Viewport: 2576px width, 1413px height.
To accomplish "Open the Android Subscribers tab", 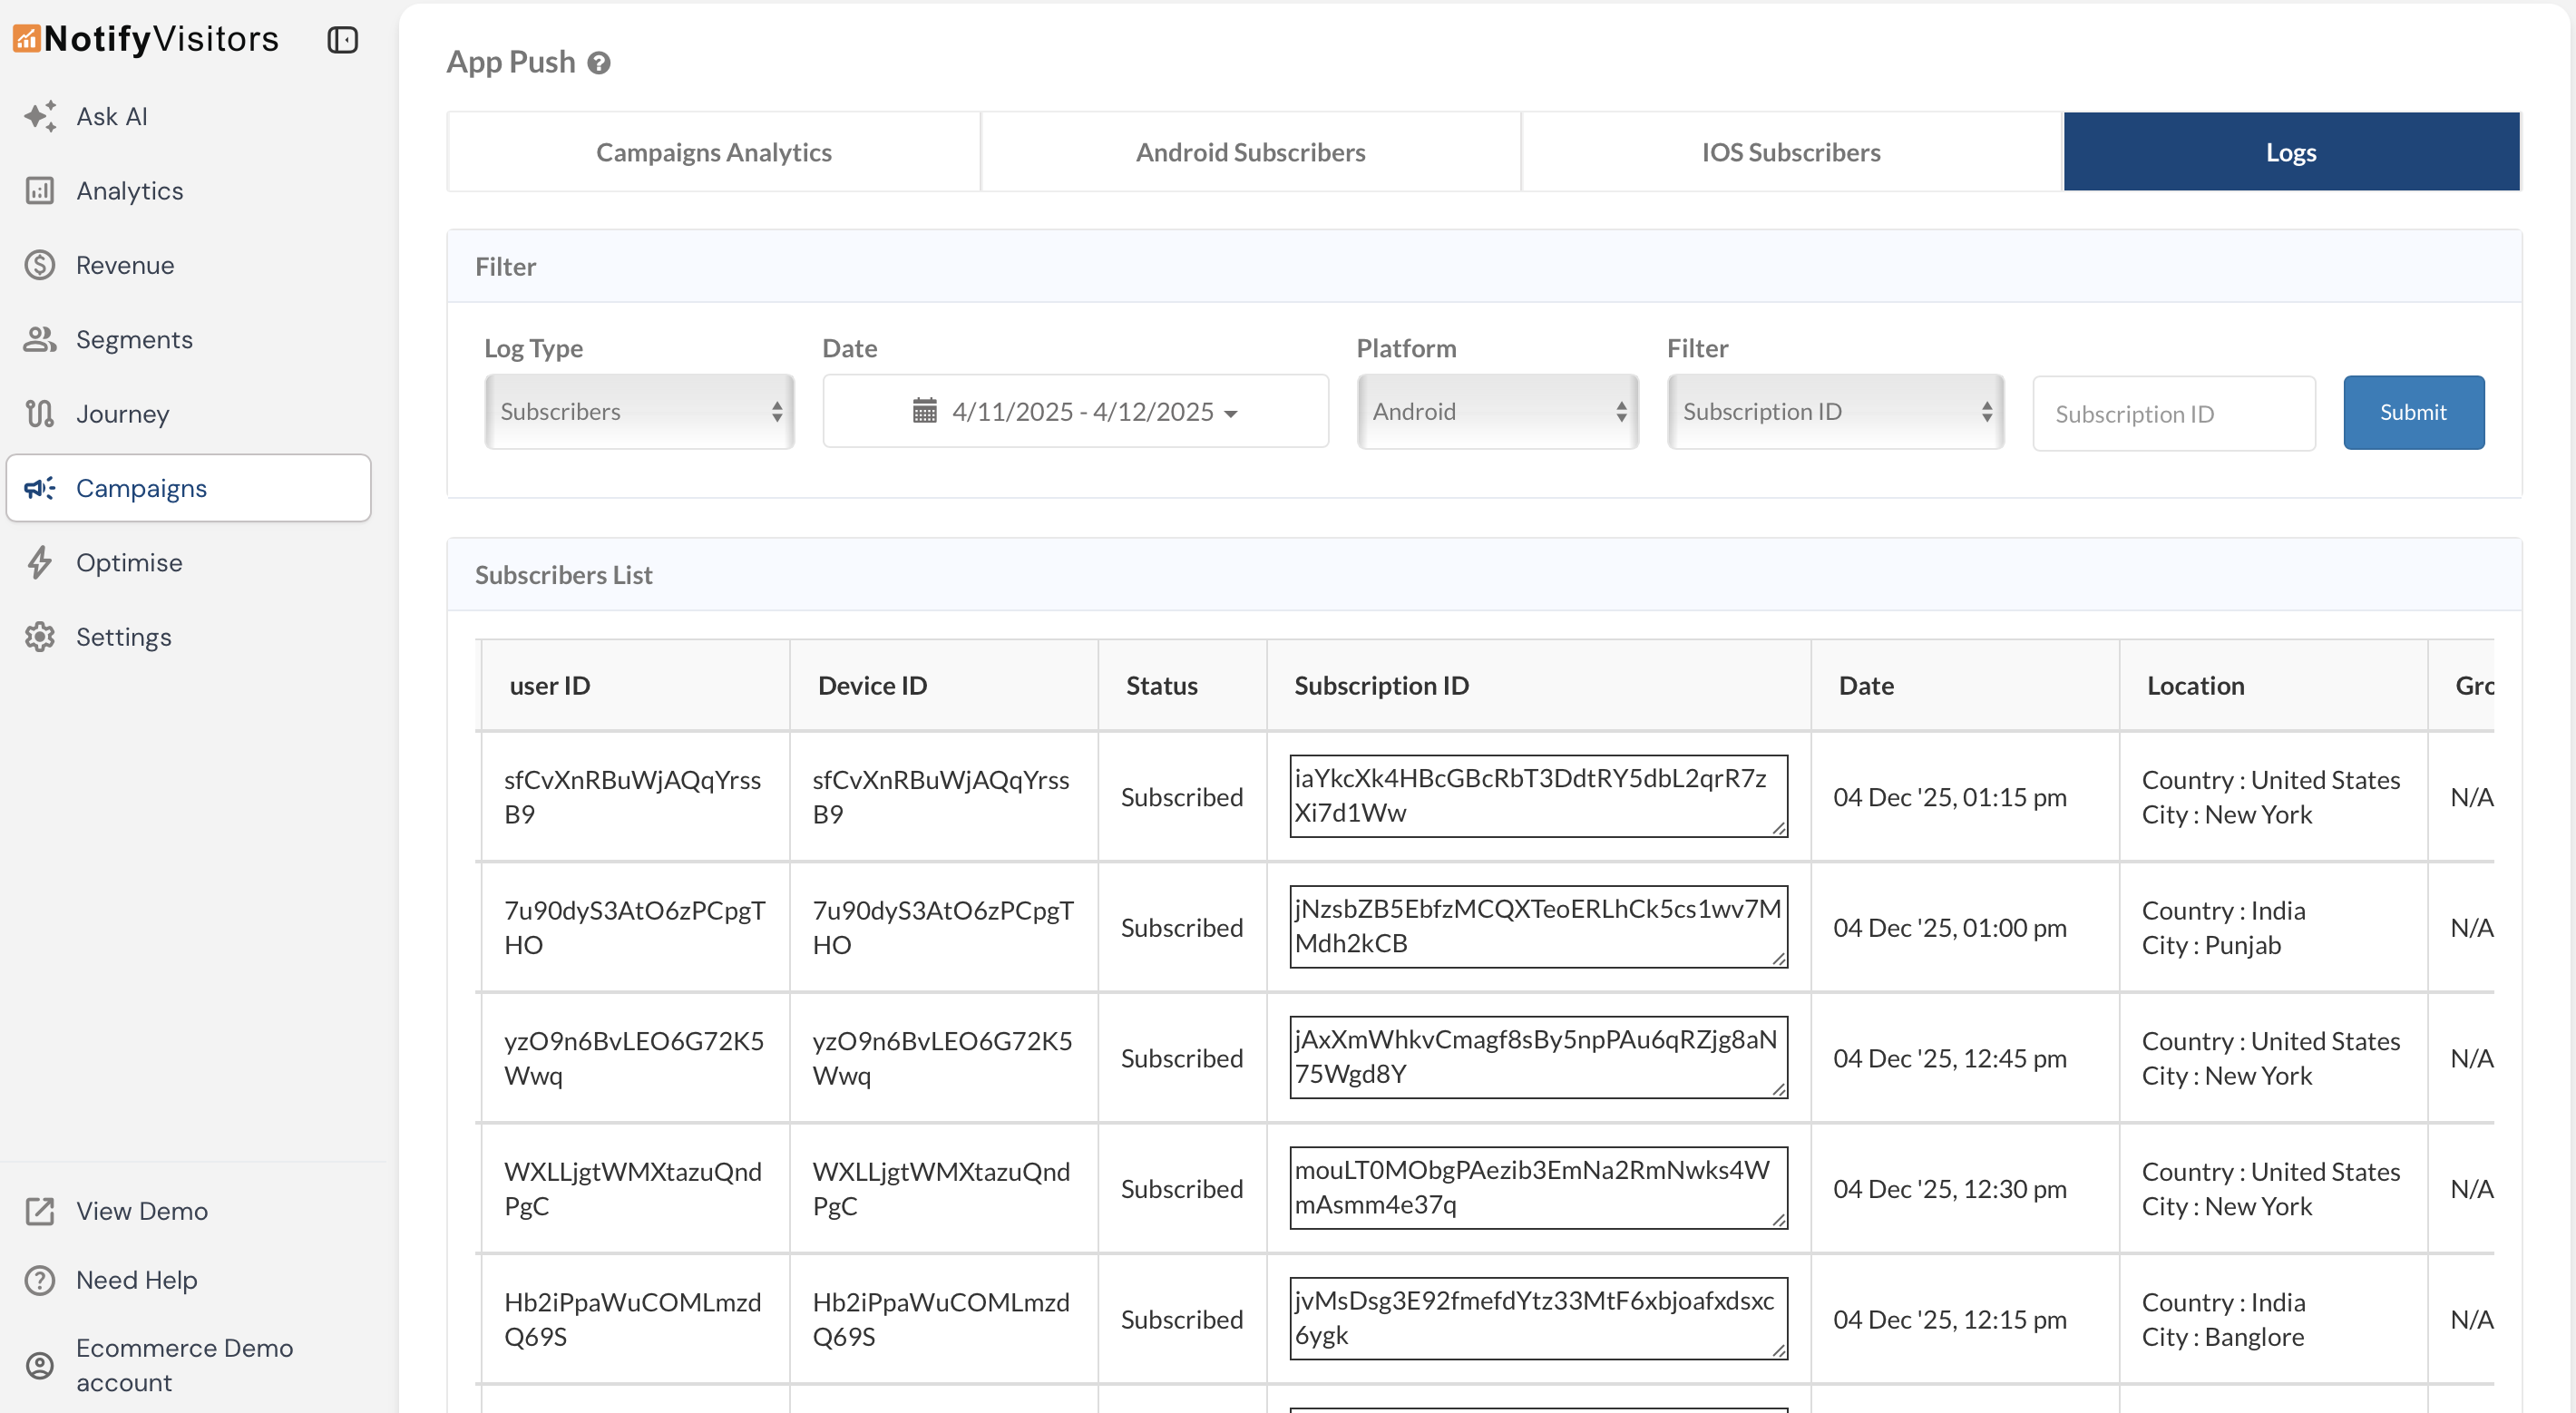I will click(x=1249, y=152).
